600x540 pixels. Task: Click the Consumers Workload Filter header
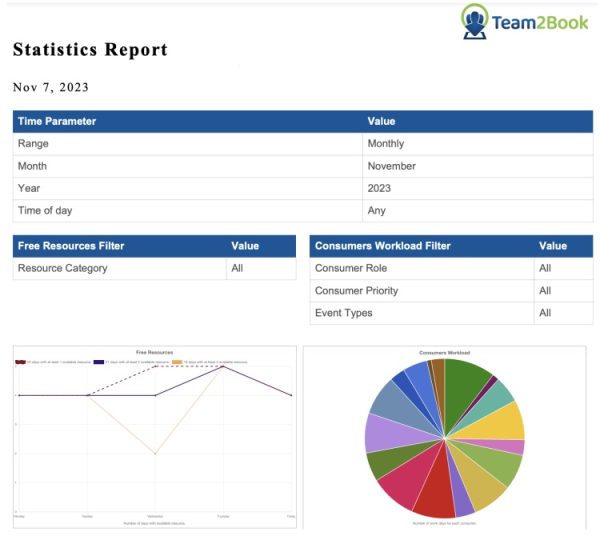pos(382,246)
